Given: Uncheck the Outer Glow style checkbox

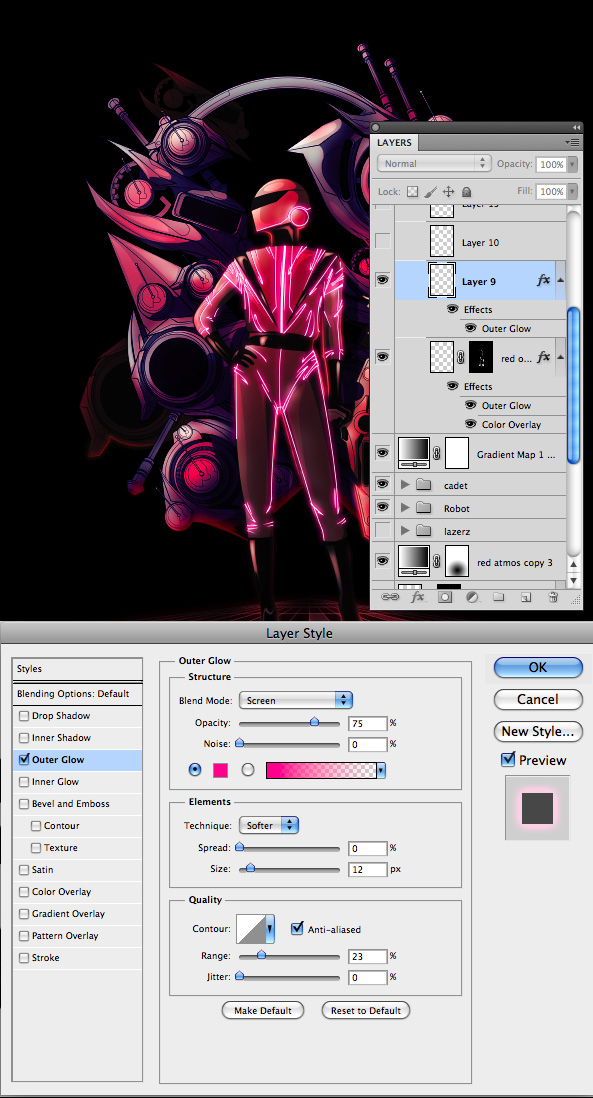Looking at the screenshot, I should [25, 759].
